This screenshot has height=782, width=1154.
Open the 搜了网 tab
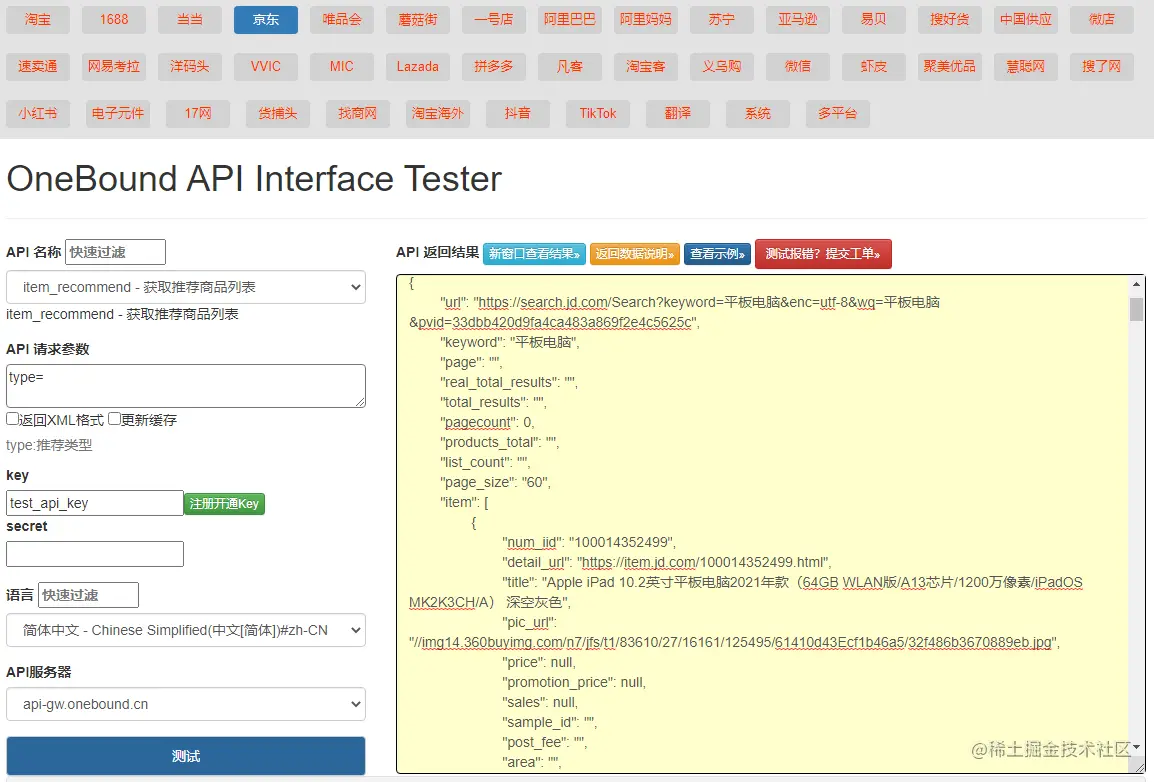[1102, 67]
